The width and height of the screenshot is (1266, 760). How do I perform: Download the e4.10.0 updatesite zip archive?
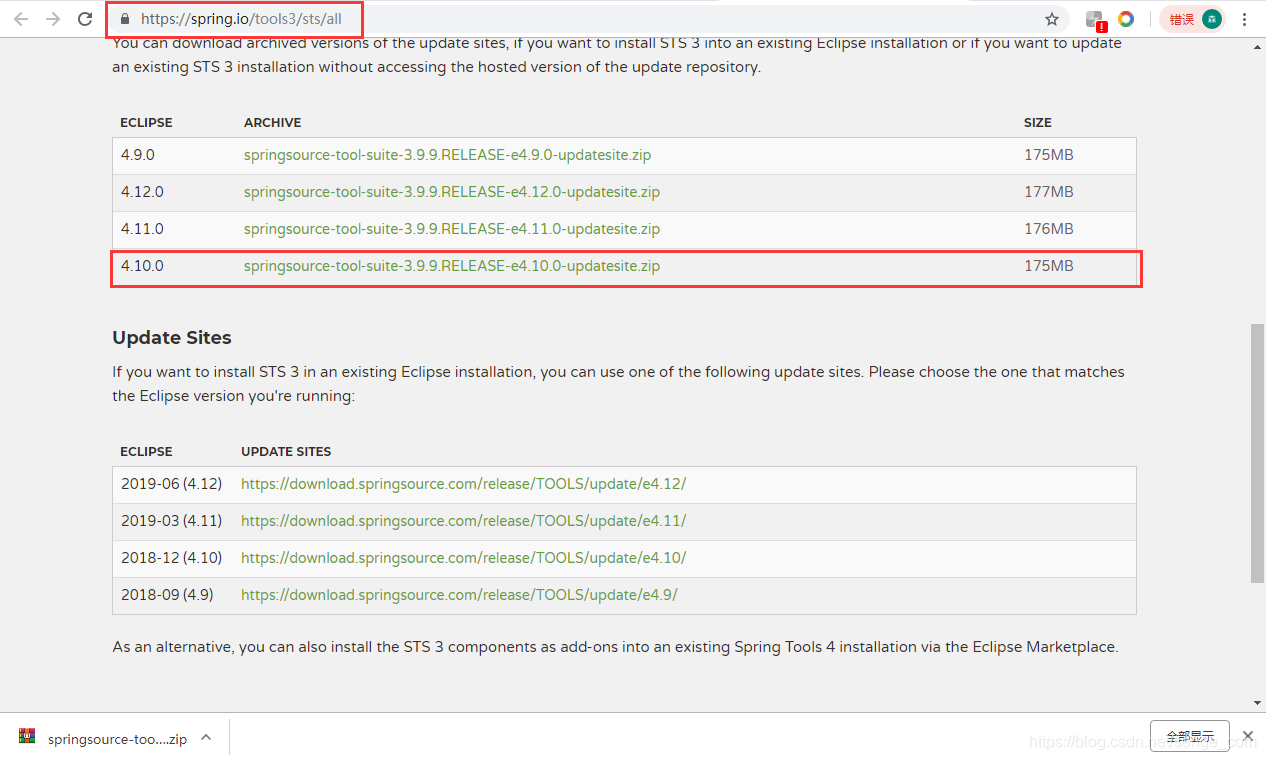[x=452, y=266]
